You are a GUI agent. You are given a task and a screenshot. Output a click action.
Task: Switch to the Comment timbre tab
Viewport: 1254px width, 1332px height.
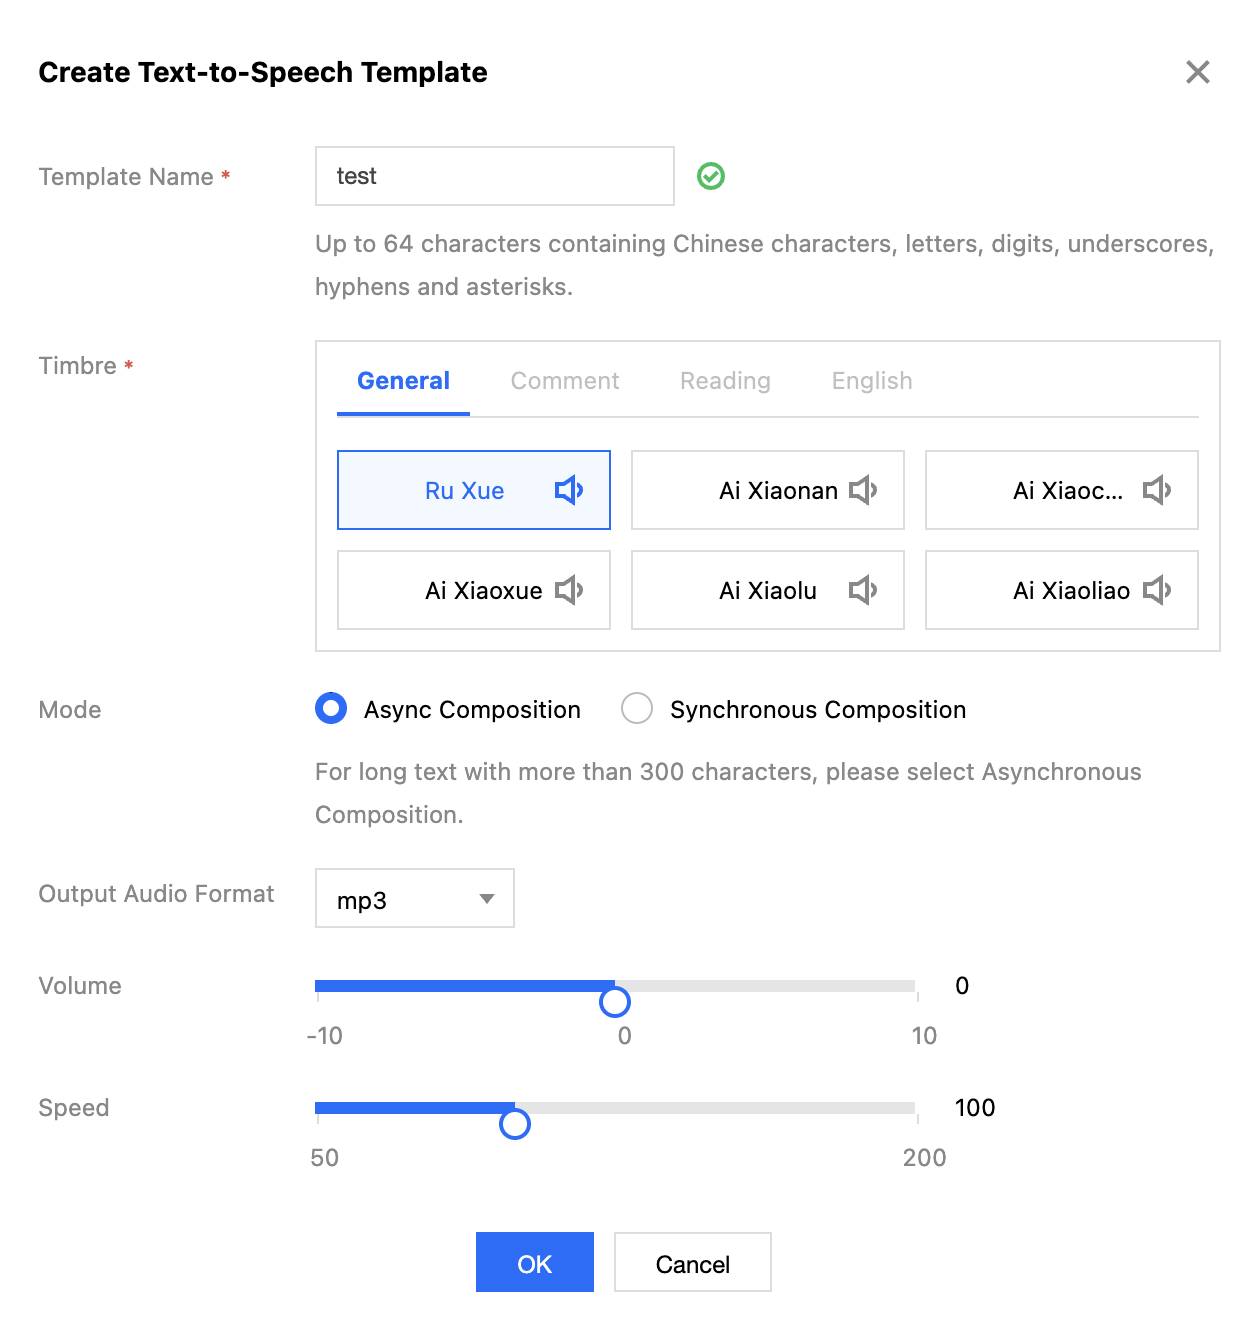[x=565, y=381]
